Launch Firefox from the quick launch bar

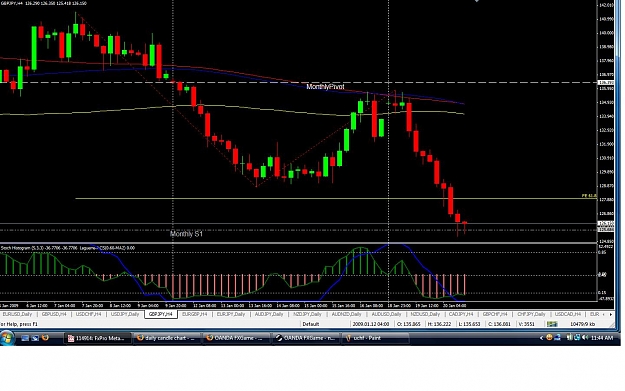(x=45, y=338)
